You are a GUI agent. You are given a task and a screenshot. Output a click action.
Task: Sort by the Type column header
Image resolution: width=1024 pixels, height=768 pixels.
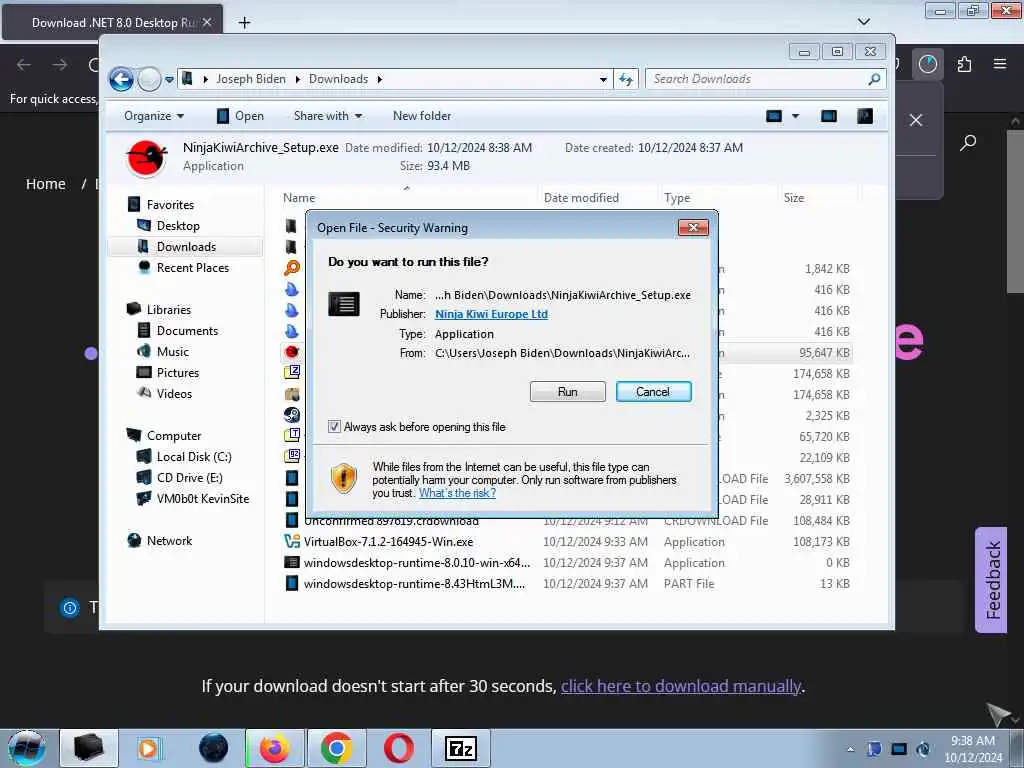click(677, 198)
